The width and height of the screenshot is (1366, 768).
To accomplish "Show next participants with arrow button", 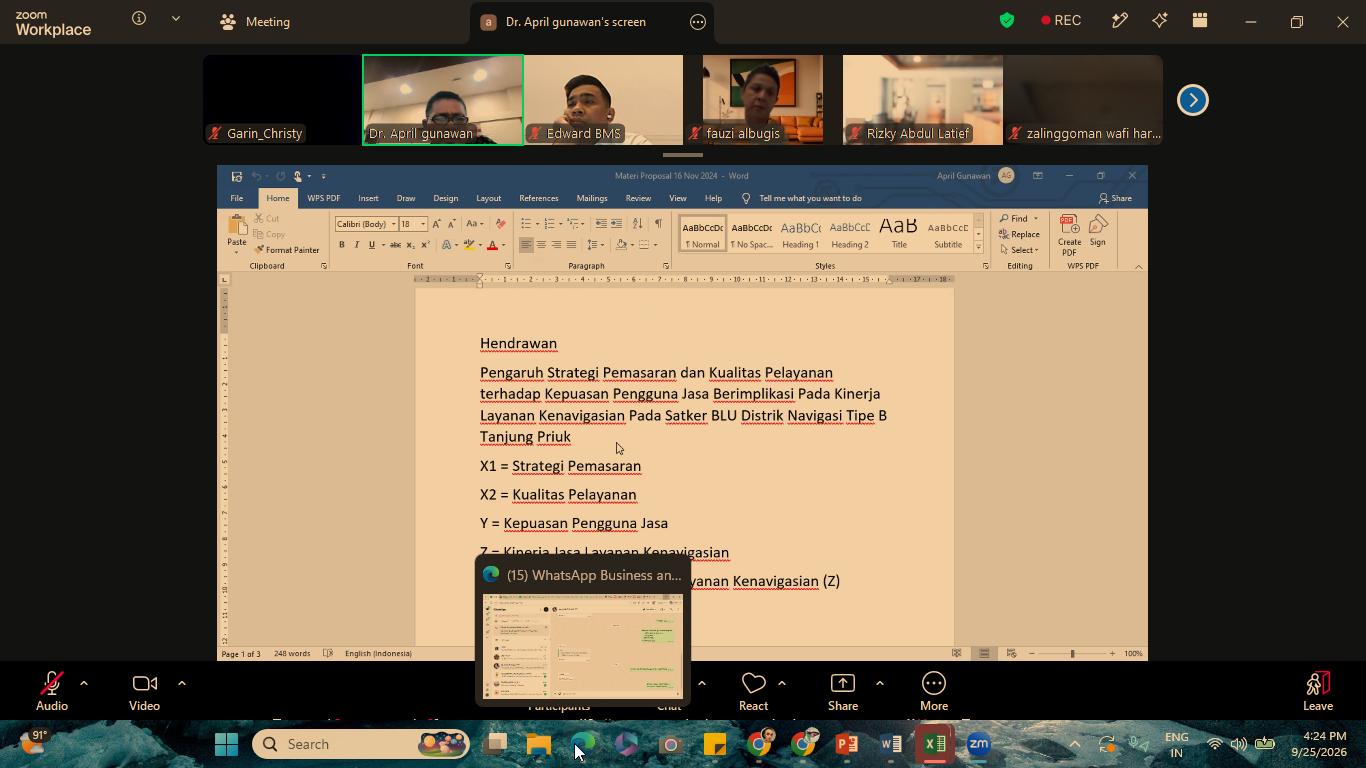I will tap(1192, 100).
